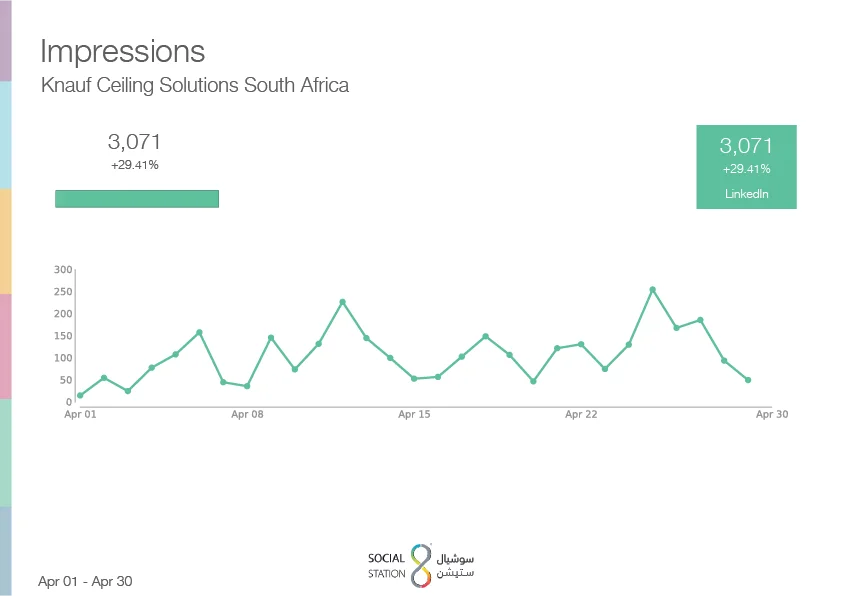Click the green impressions progress bar
The image size is (843, 596).
[136, 198]
